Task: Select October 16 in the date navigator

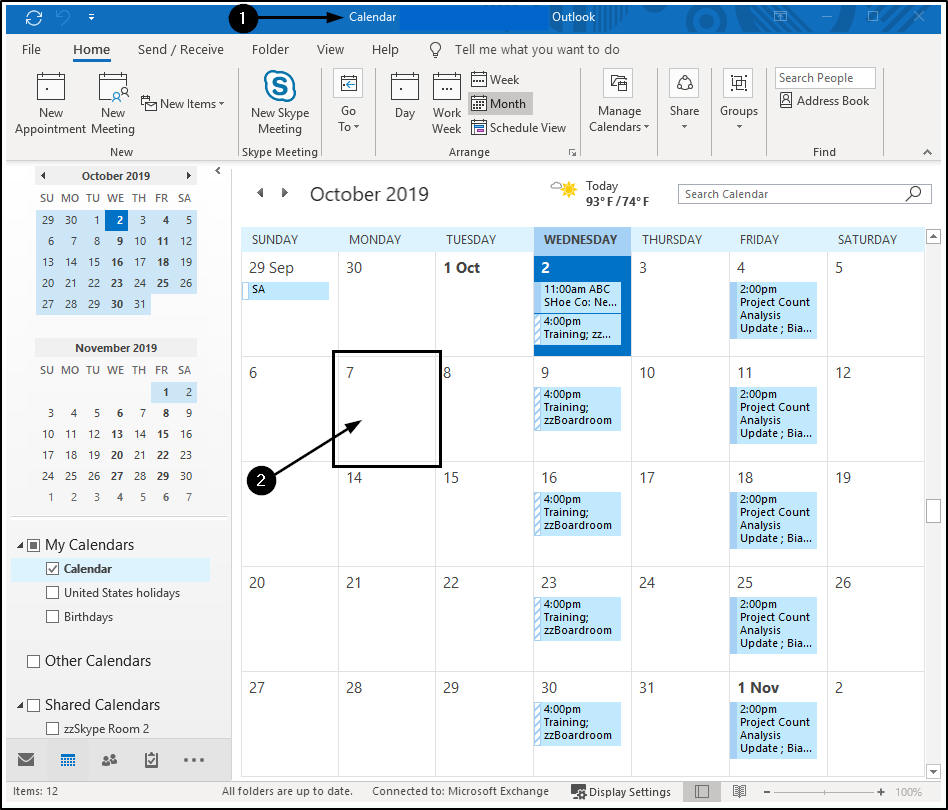Action: point(117,262)
